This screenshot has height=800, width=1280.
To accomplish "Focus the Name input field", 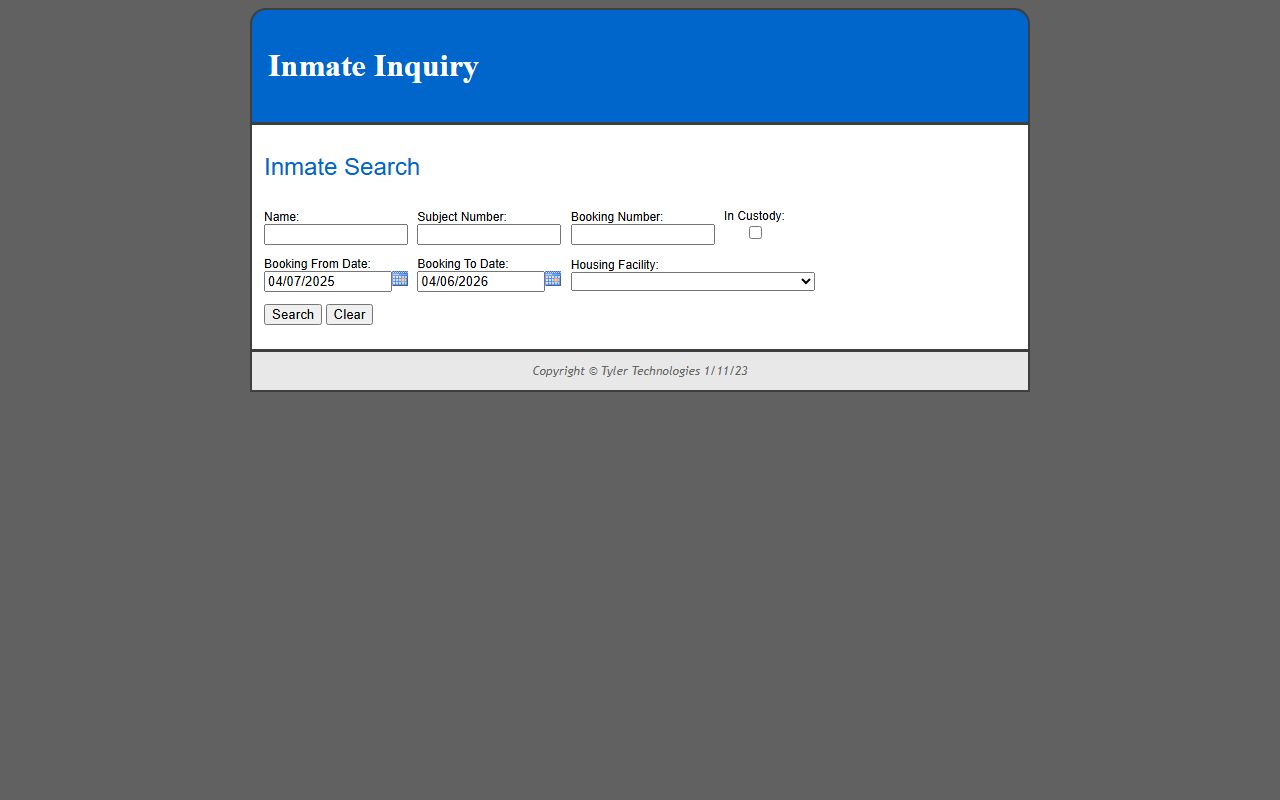I will pos(336,235).
